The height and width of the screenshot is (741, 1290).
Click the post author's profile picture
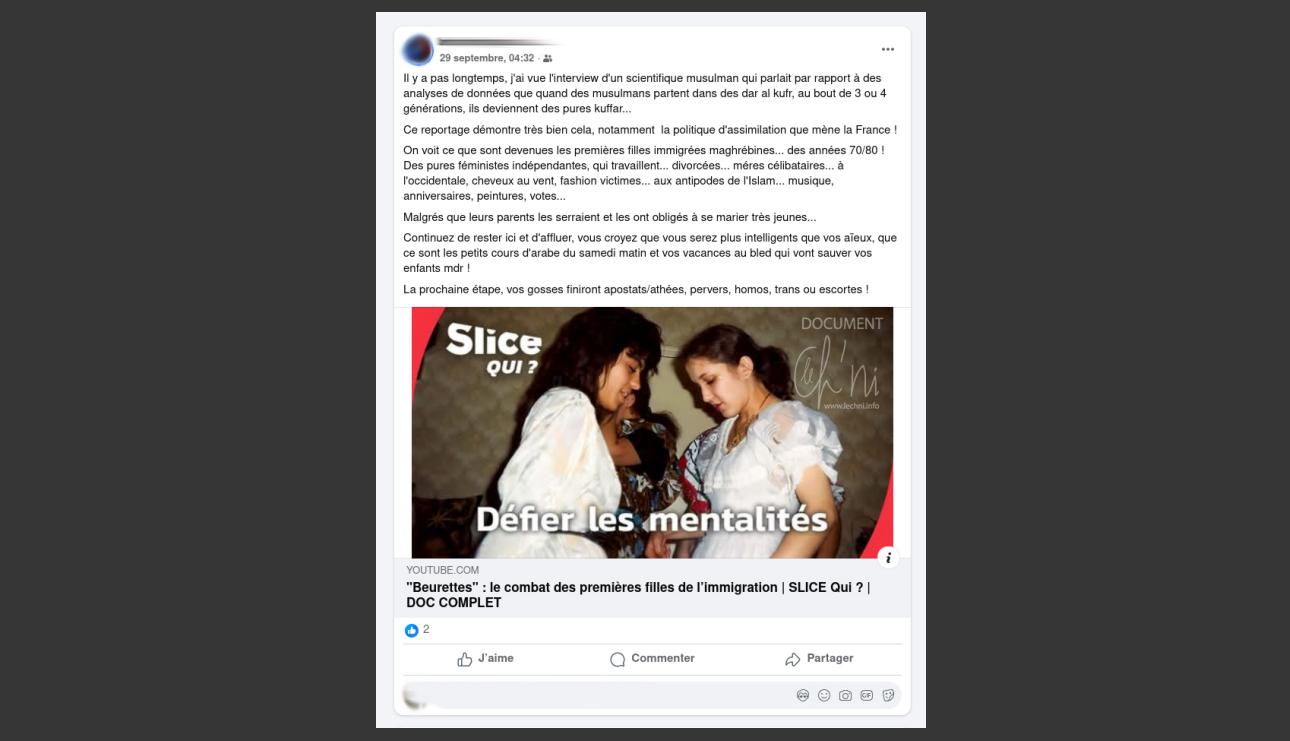[418, 50]
